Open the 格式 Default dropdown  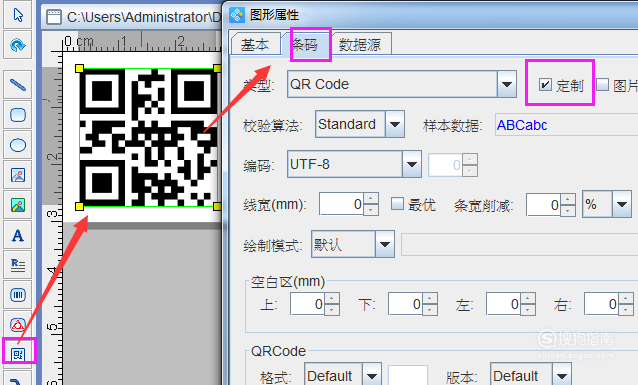(x=371, y=376)
